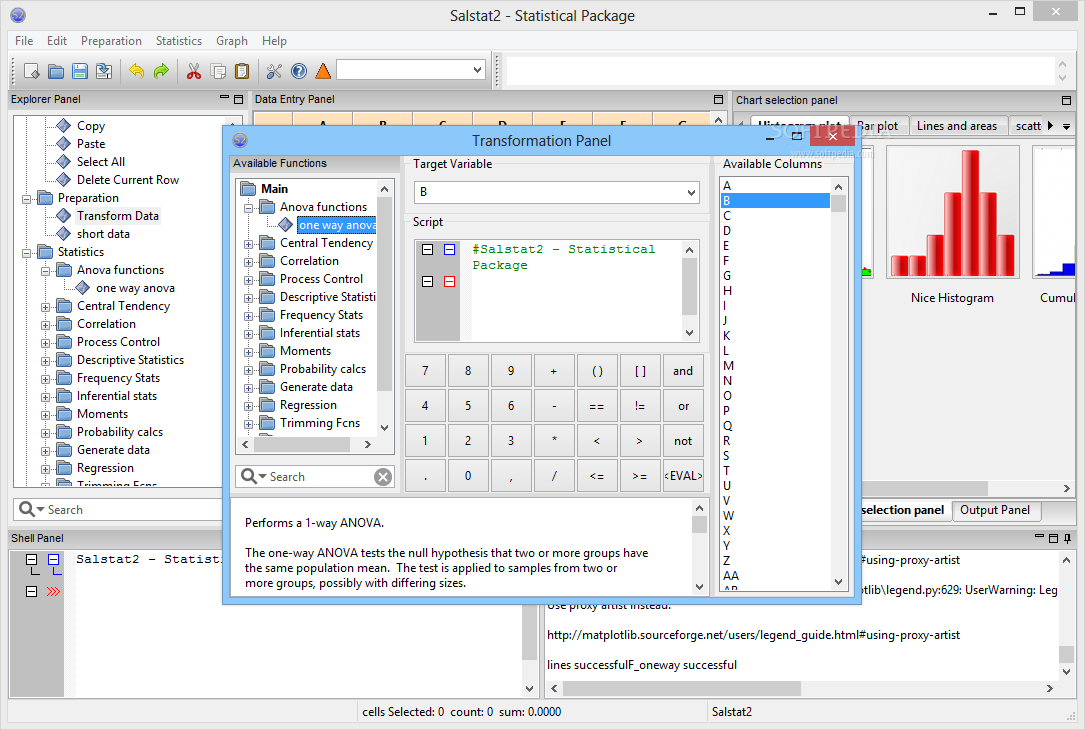Click the 'and' operator button
The image size is (1085, 730).
point(683,371)
